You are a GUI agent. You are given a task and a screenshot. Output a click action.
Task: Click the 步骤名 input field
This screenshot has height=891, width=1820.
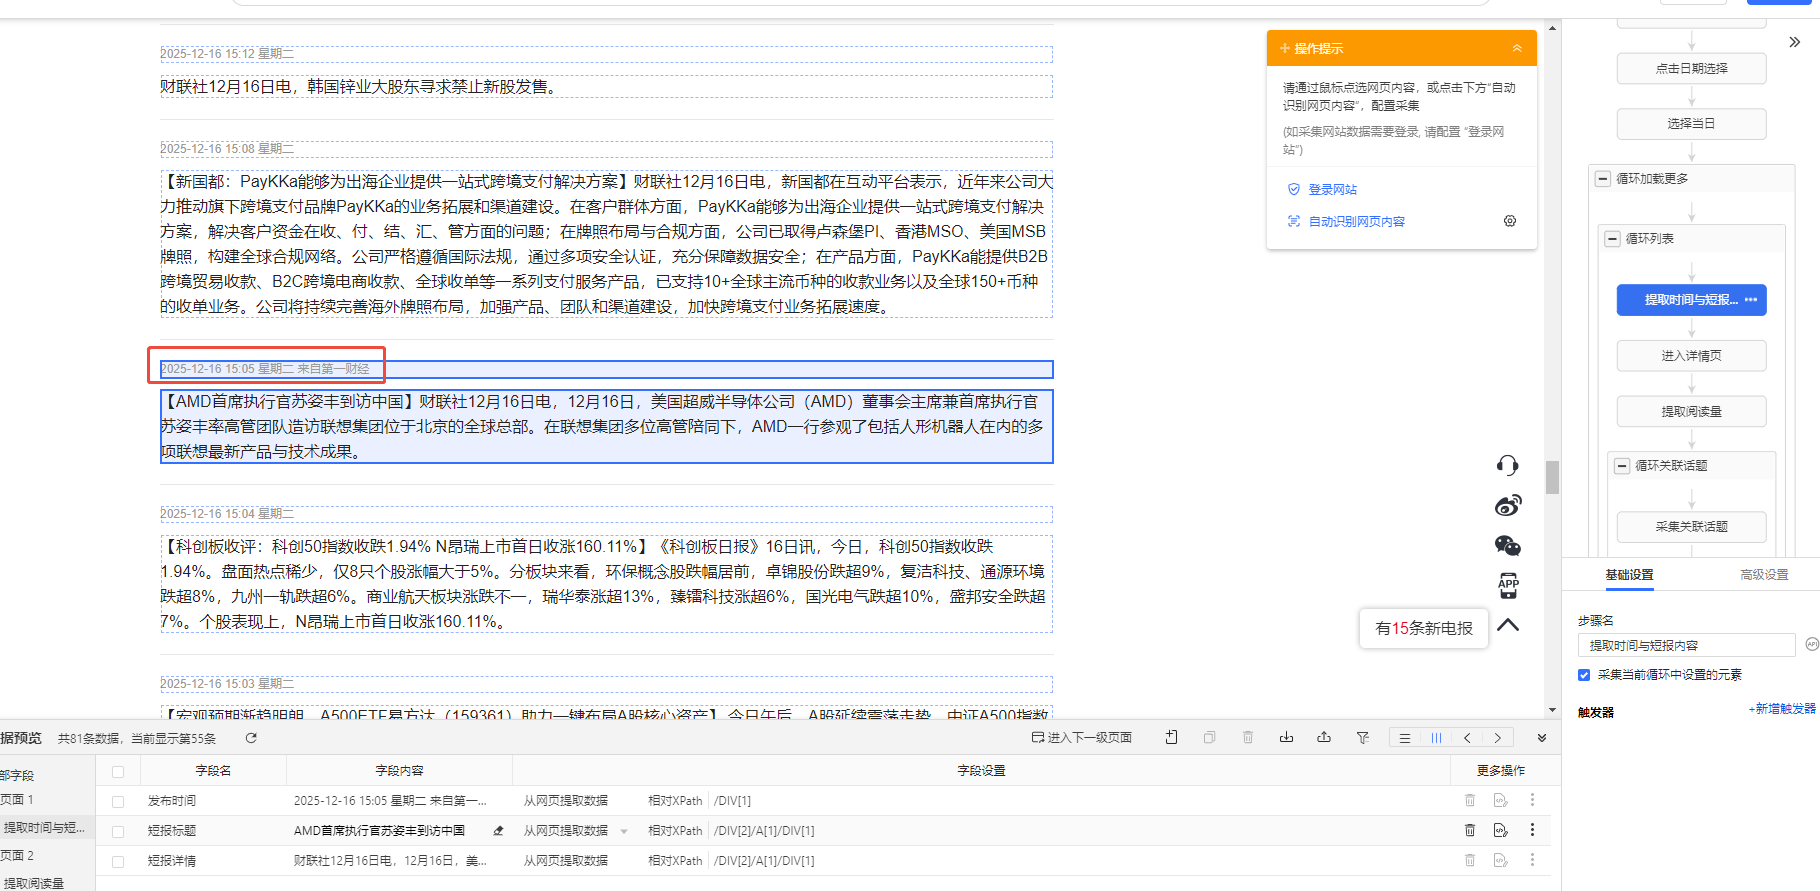tap(1687, 645)
